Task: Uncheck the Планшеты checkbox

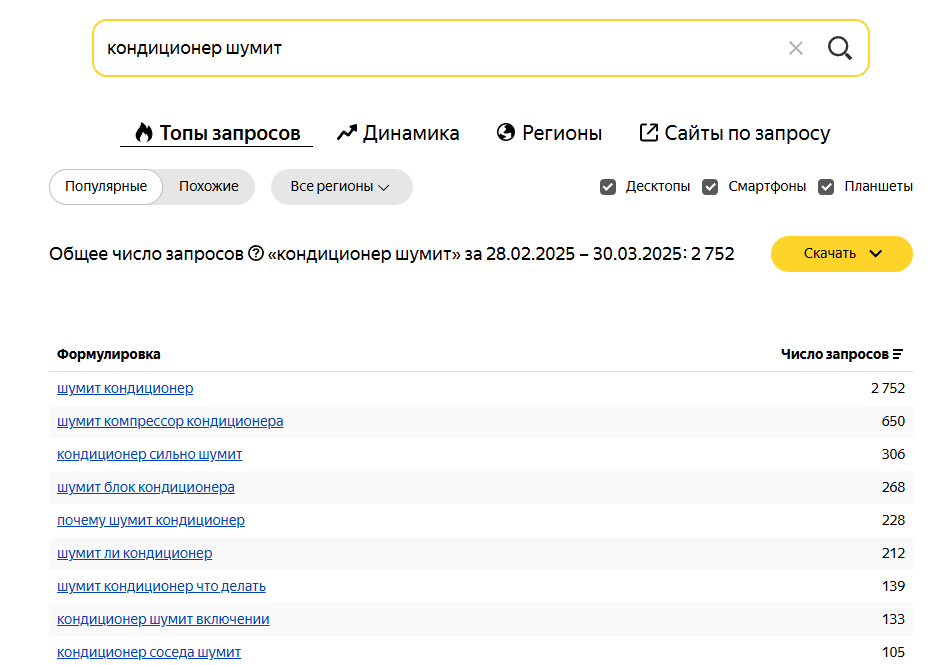Action: coord(826,187)
